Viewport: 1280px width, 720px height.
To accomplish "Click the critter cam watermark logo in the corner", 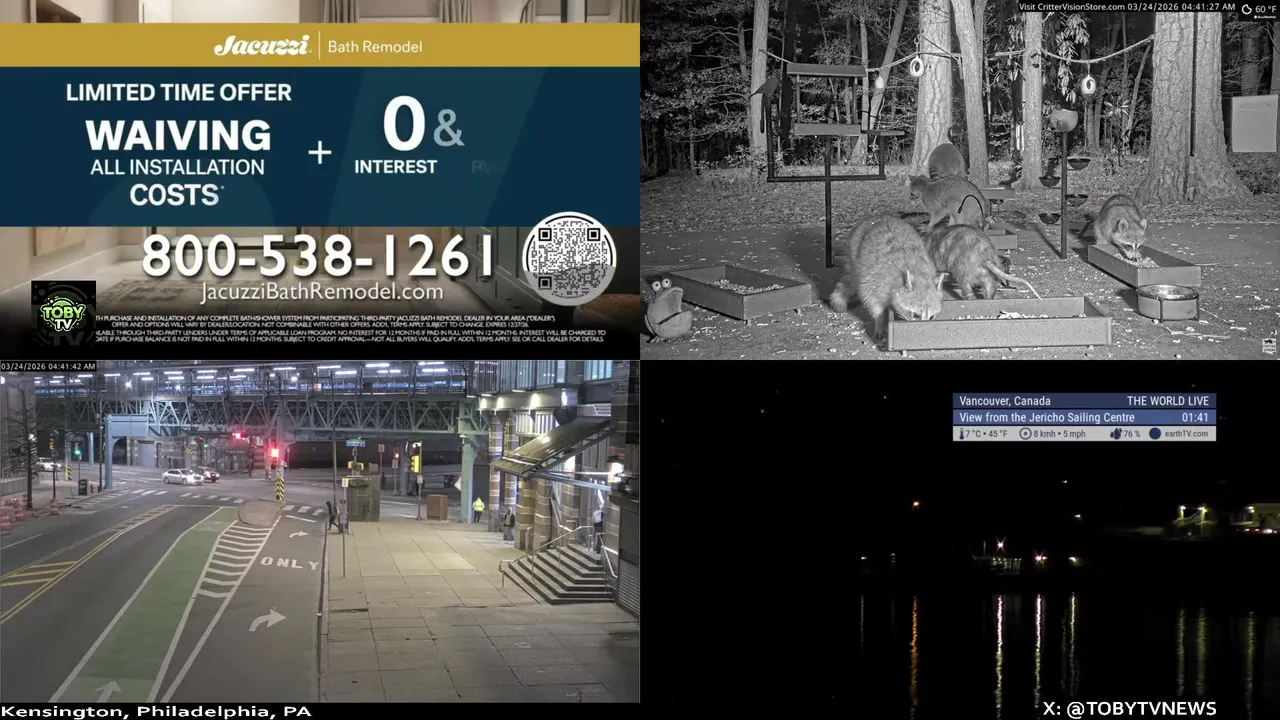I will [1269, 346].
